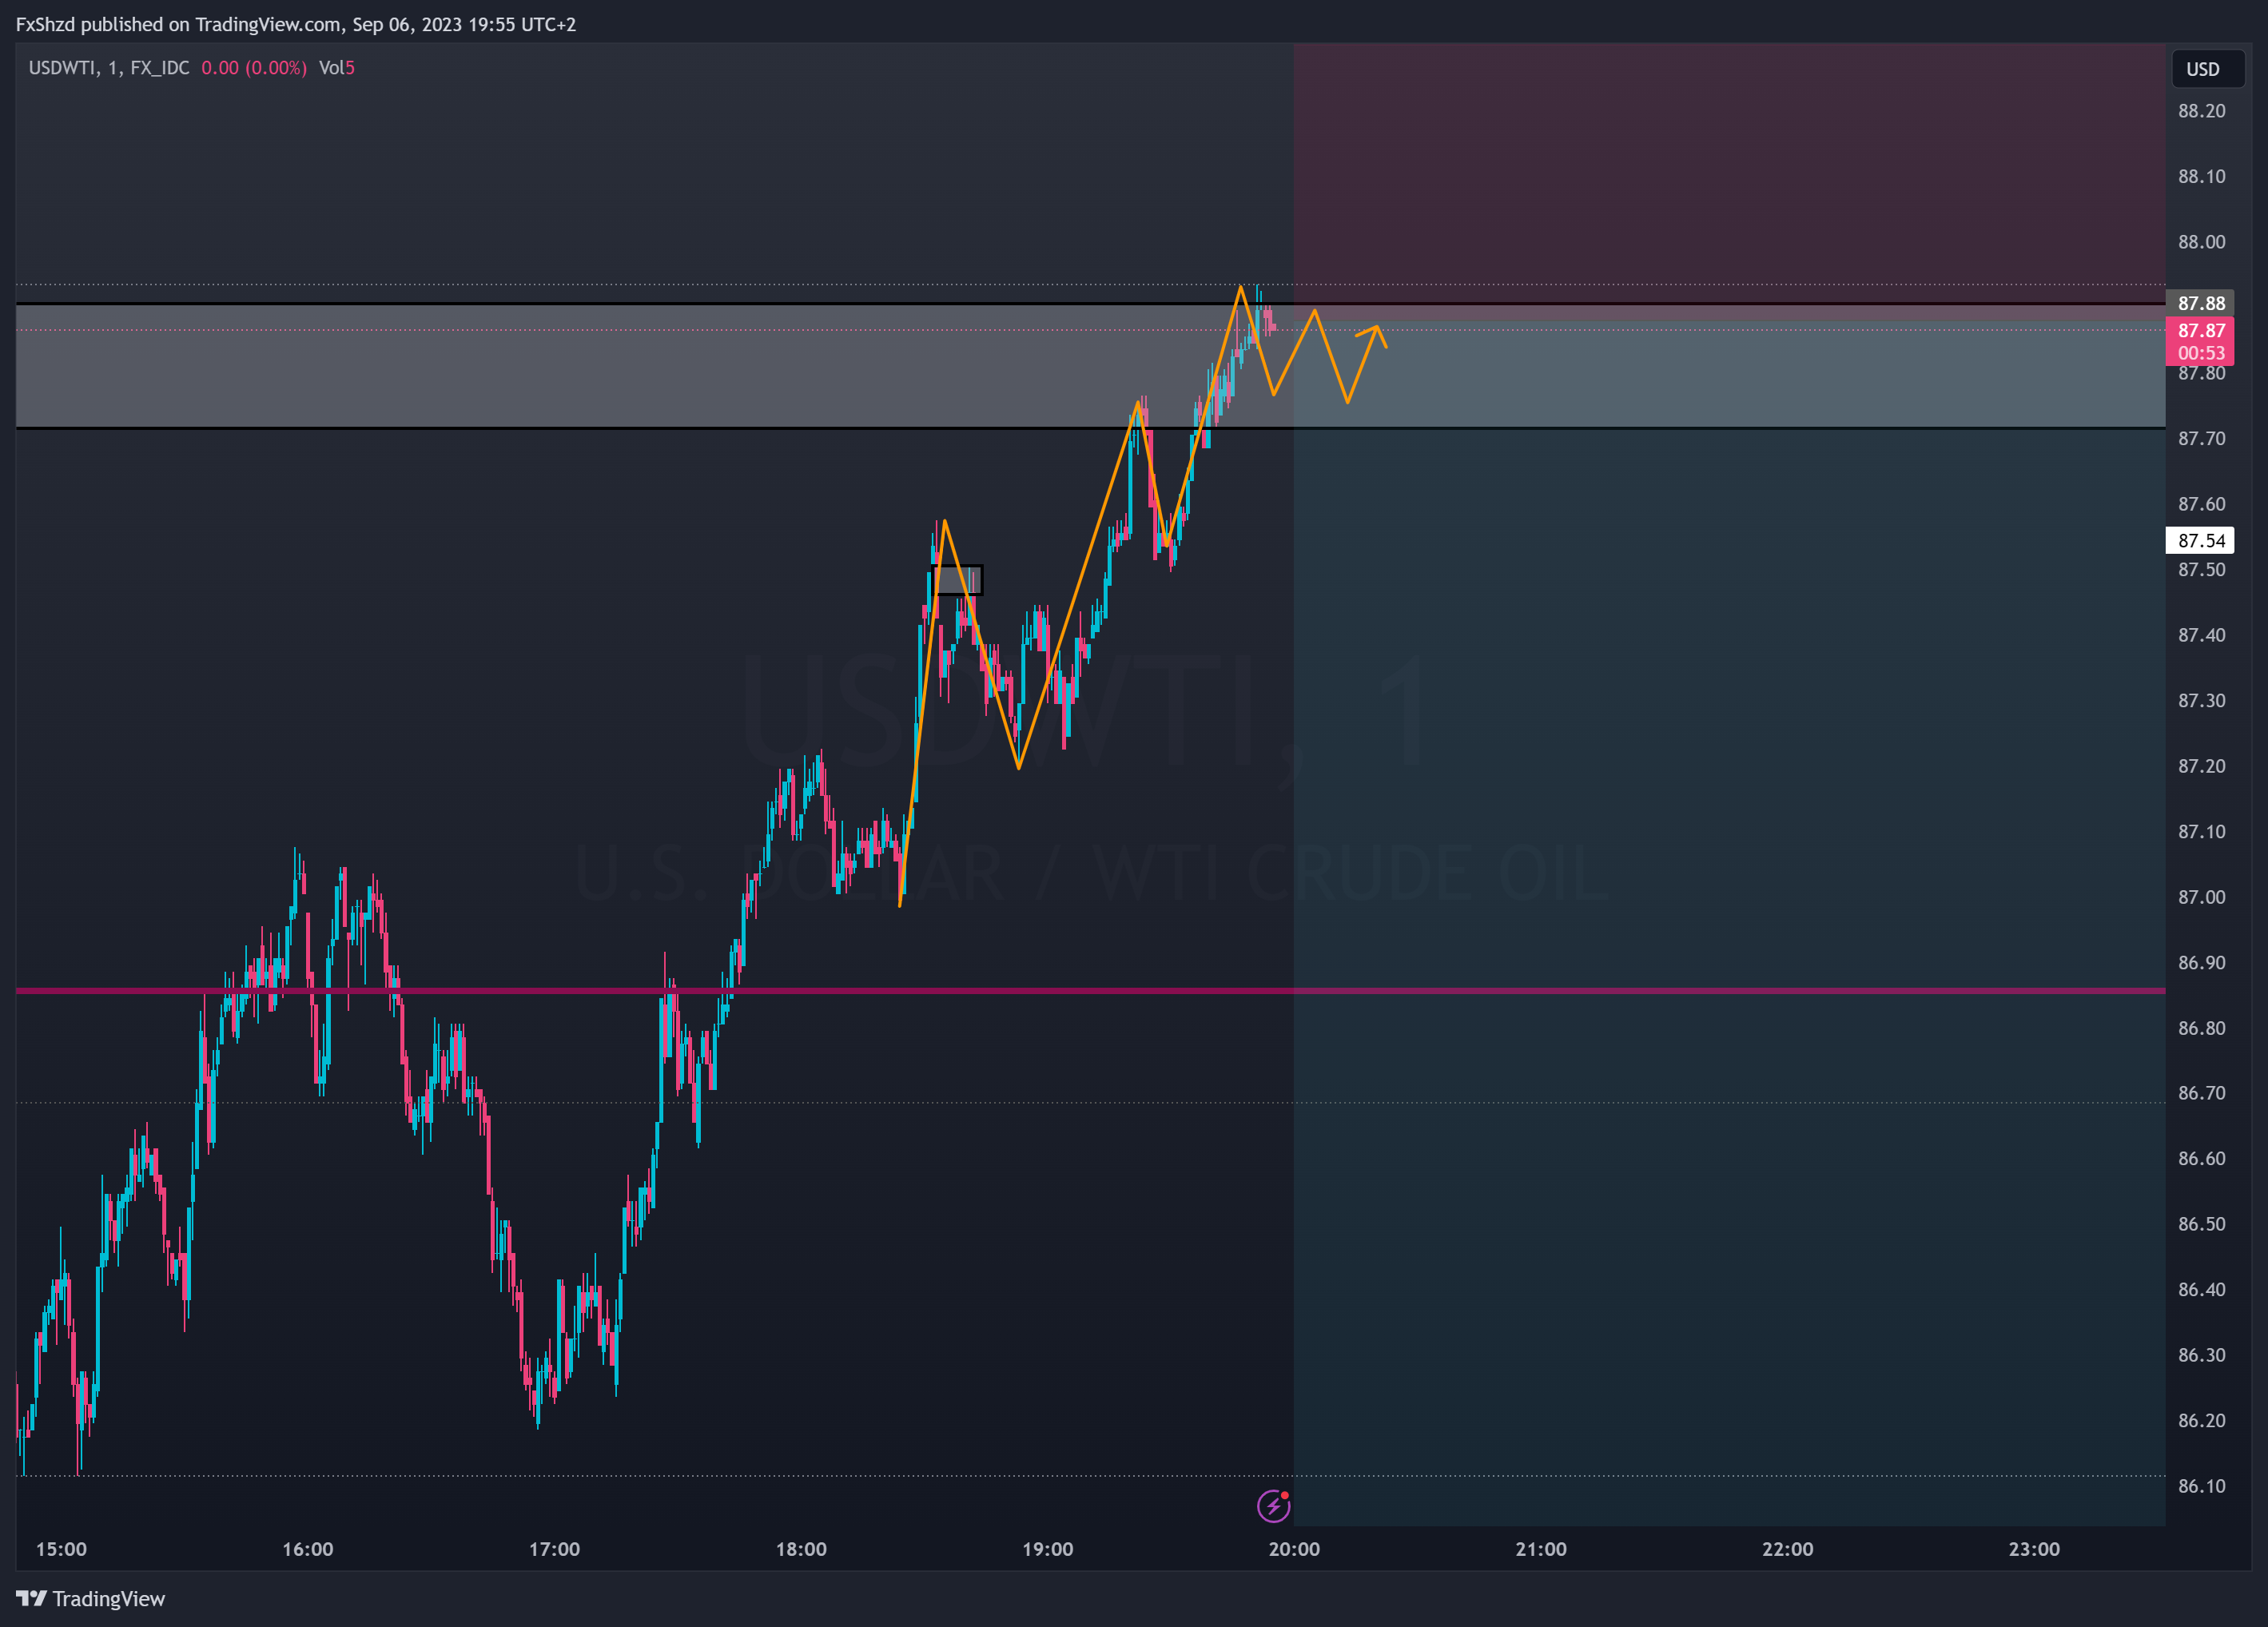
Task: Click the 20:00 time axis label
Action: (x=1294, y=1549)
